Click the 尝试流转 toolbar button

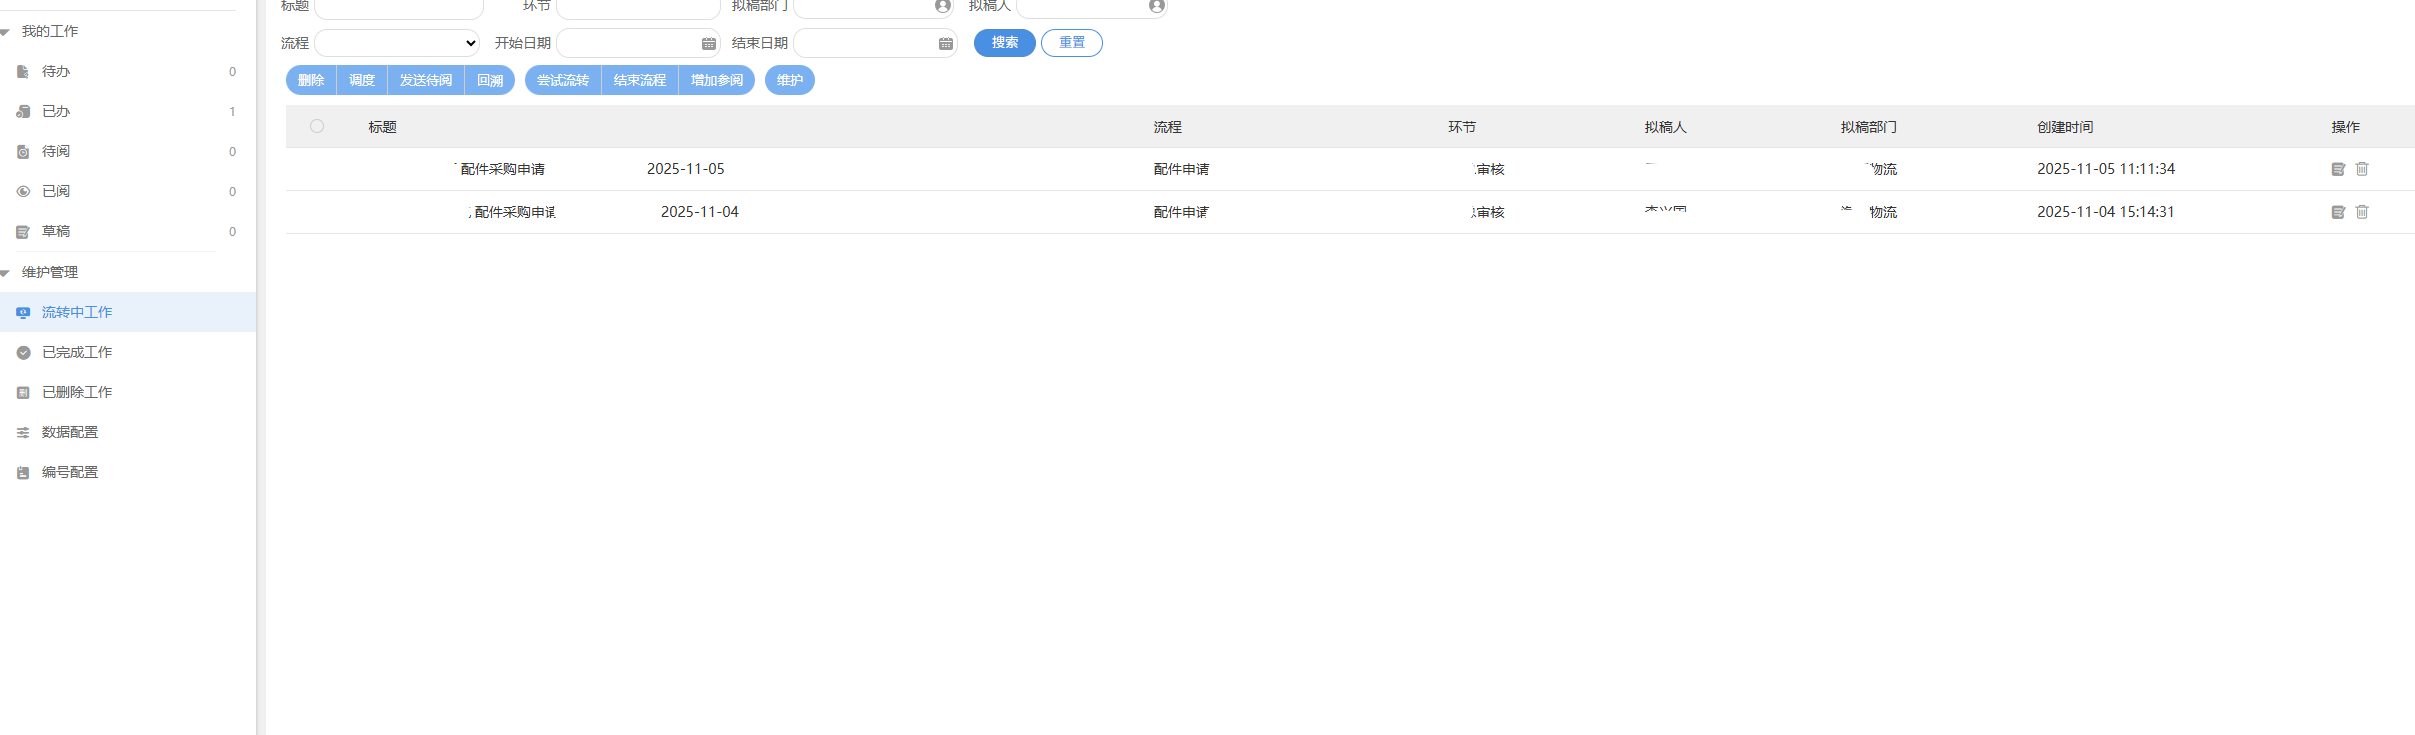563,80
